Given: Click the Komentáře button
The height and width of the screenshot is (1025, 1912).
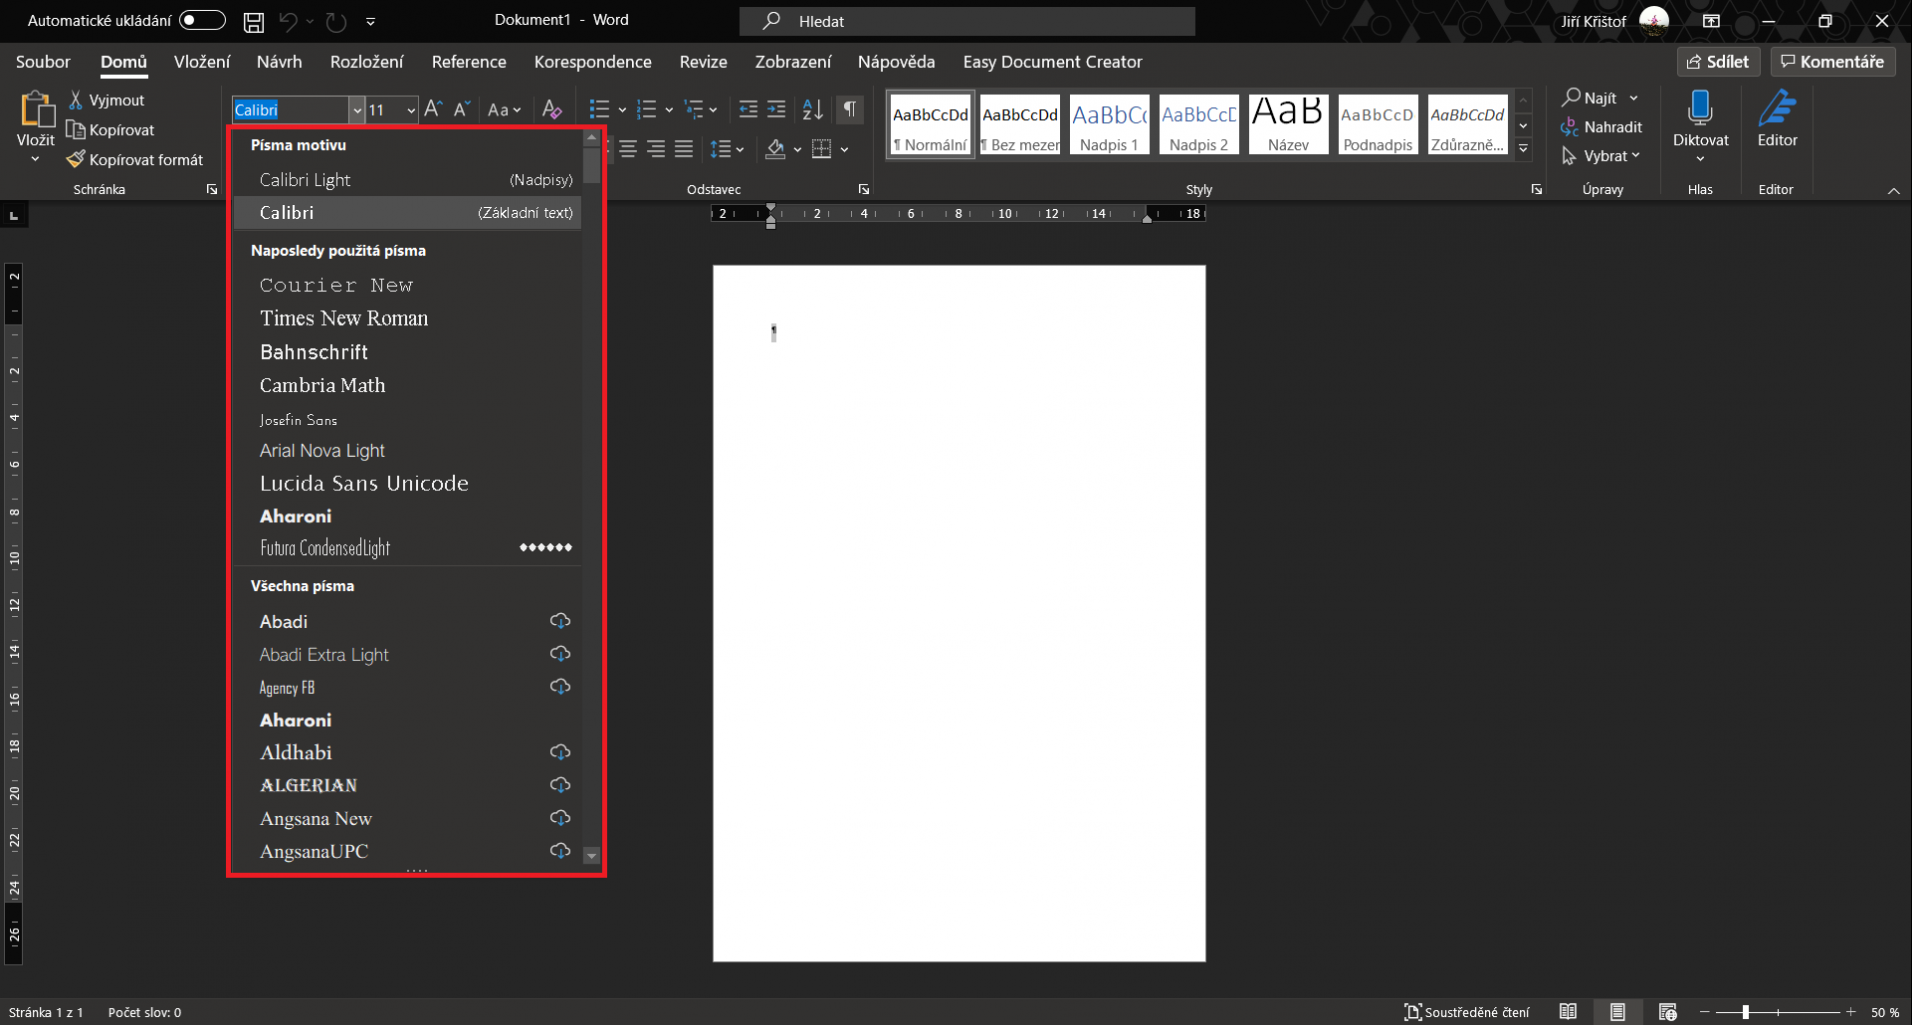Looking at the screenshot, I should pyautogui.click(x=1832, y=62).
